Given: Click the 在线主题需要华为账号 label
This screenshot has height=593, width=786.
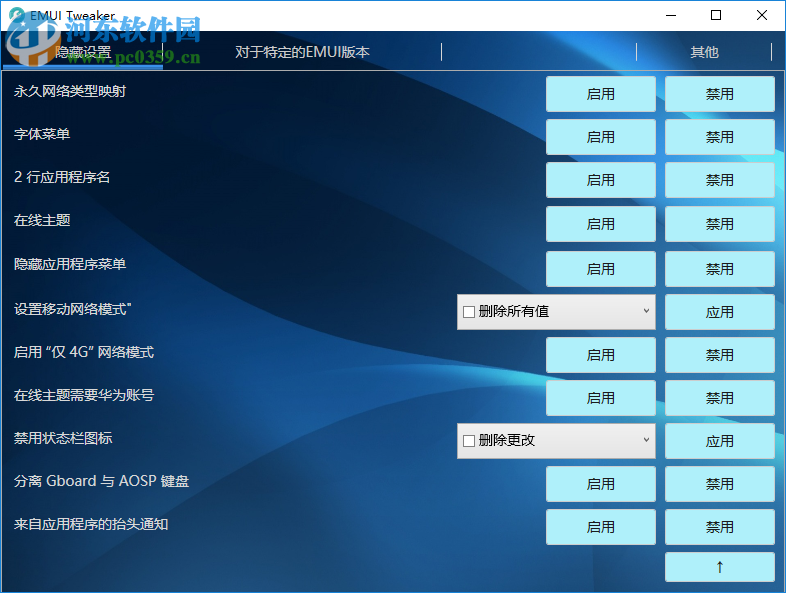Looking at the screenshot, I should pyautogui.click(x=84, y=395).
